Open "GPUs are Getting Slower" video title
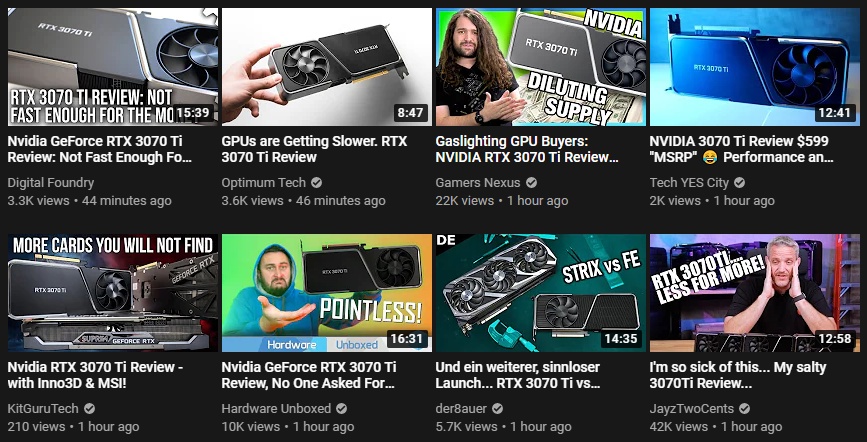The width and height of the screenshot is (867, 442). 314,149
